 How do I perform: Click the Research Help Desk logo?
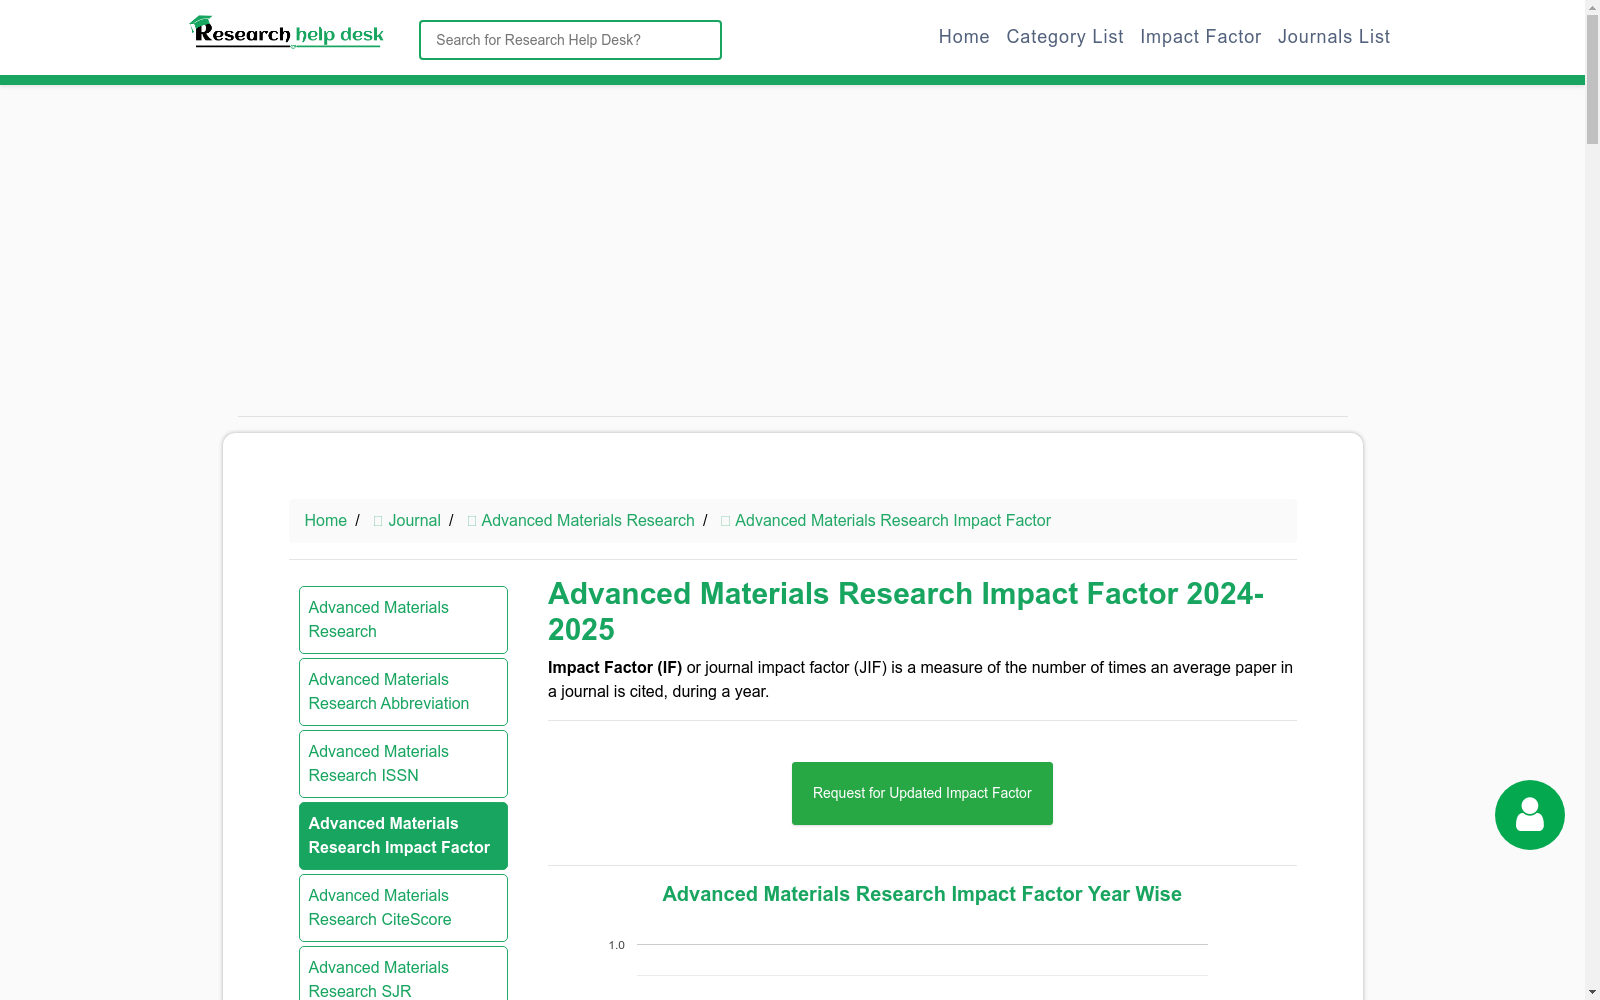(x=287, y=33)
